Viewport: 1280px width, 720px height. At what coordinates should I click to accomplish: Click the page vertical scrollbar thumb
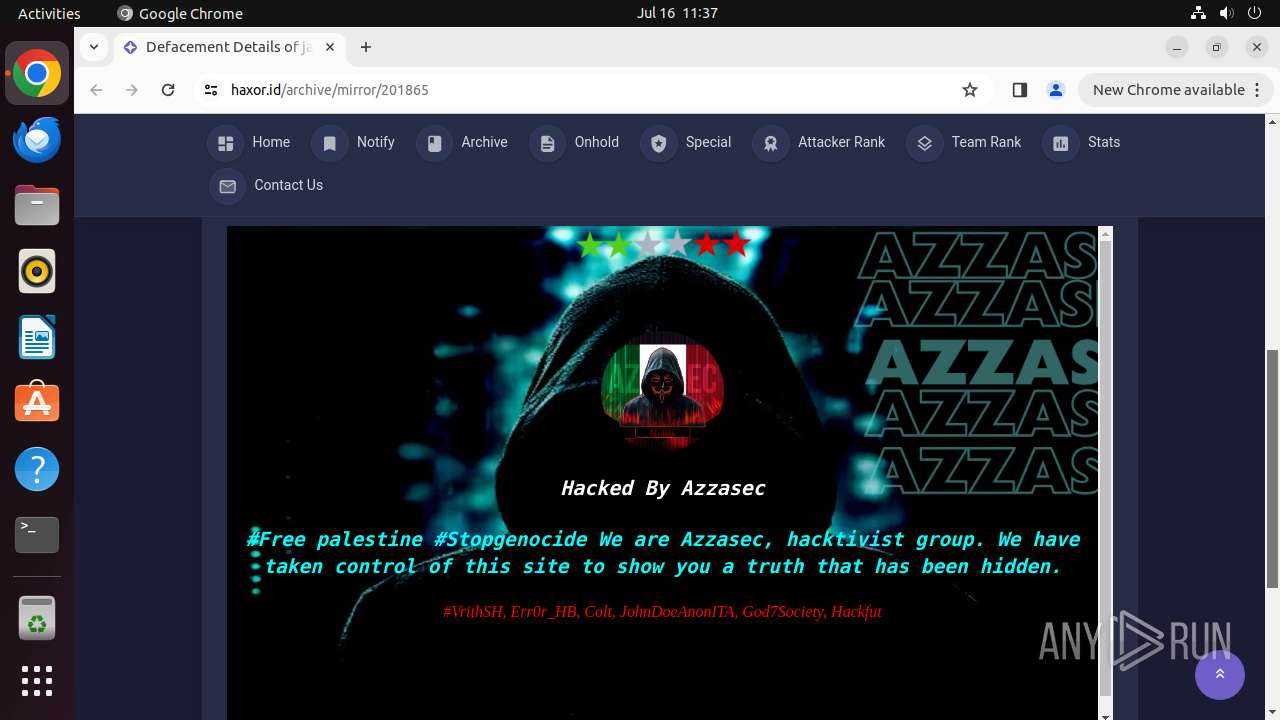tap(1272, 469)
